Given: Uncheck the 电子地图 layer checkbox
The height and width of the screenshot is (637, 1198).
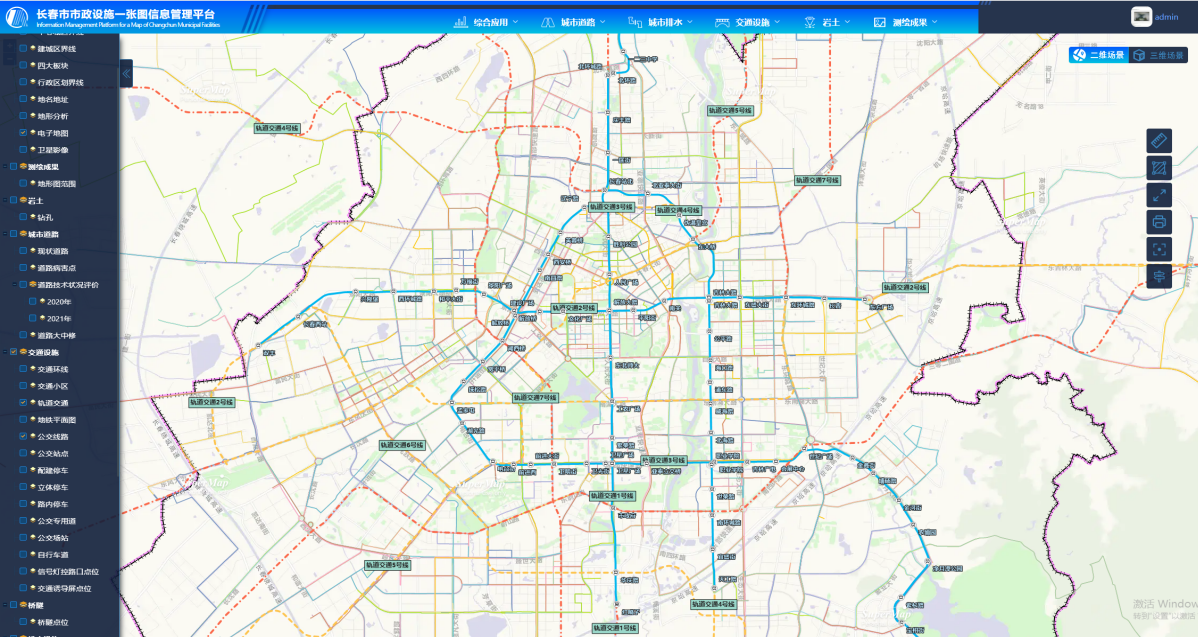Looking at the screenshot, I should [24, 133].
